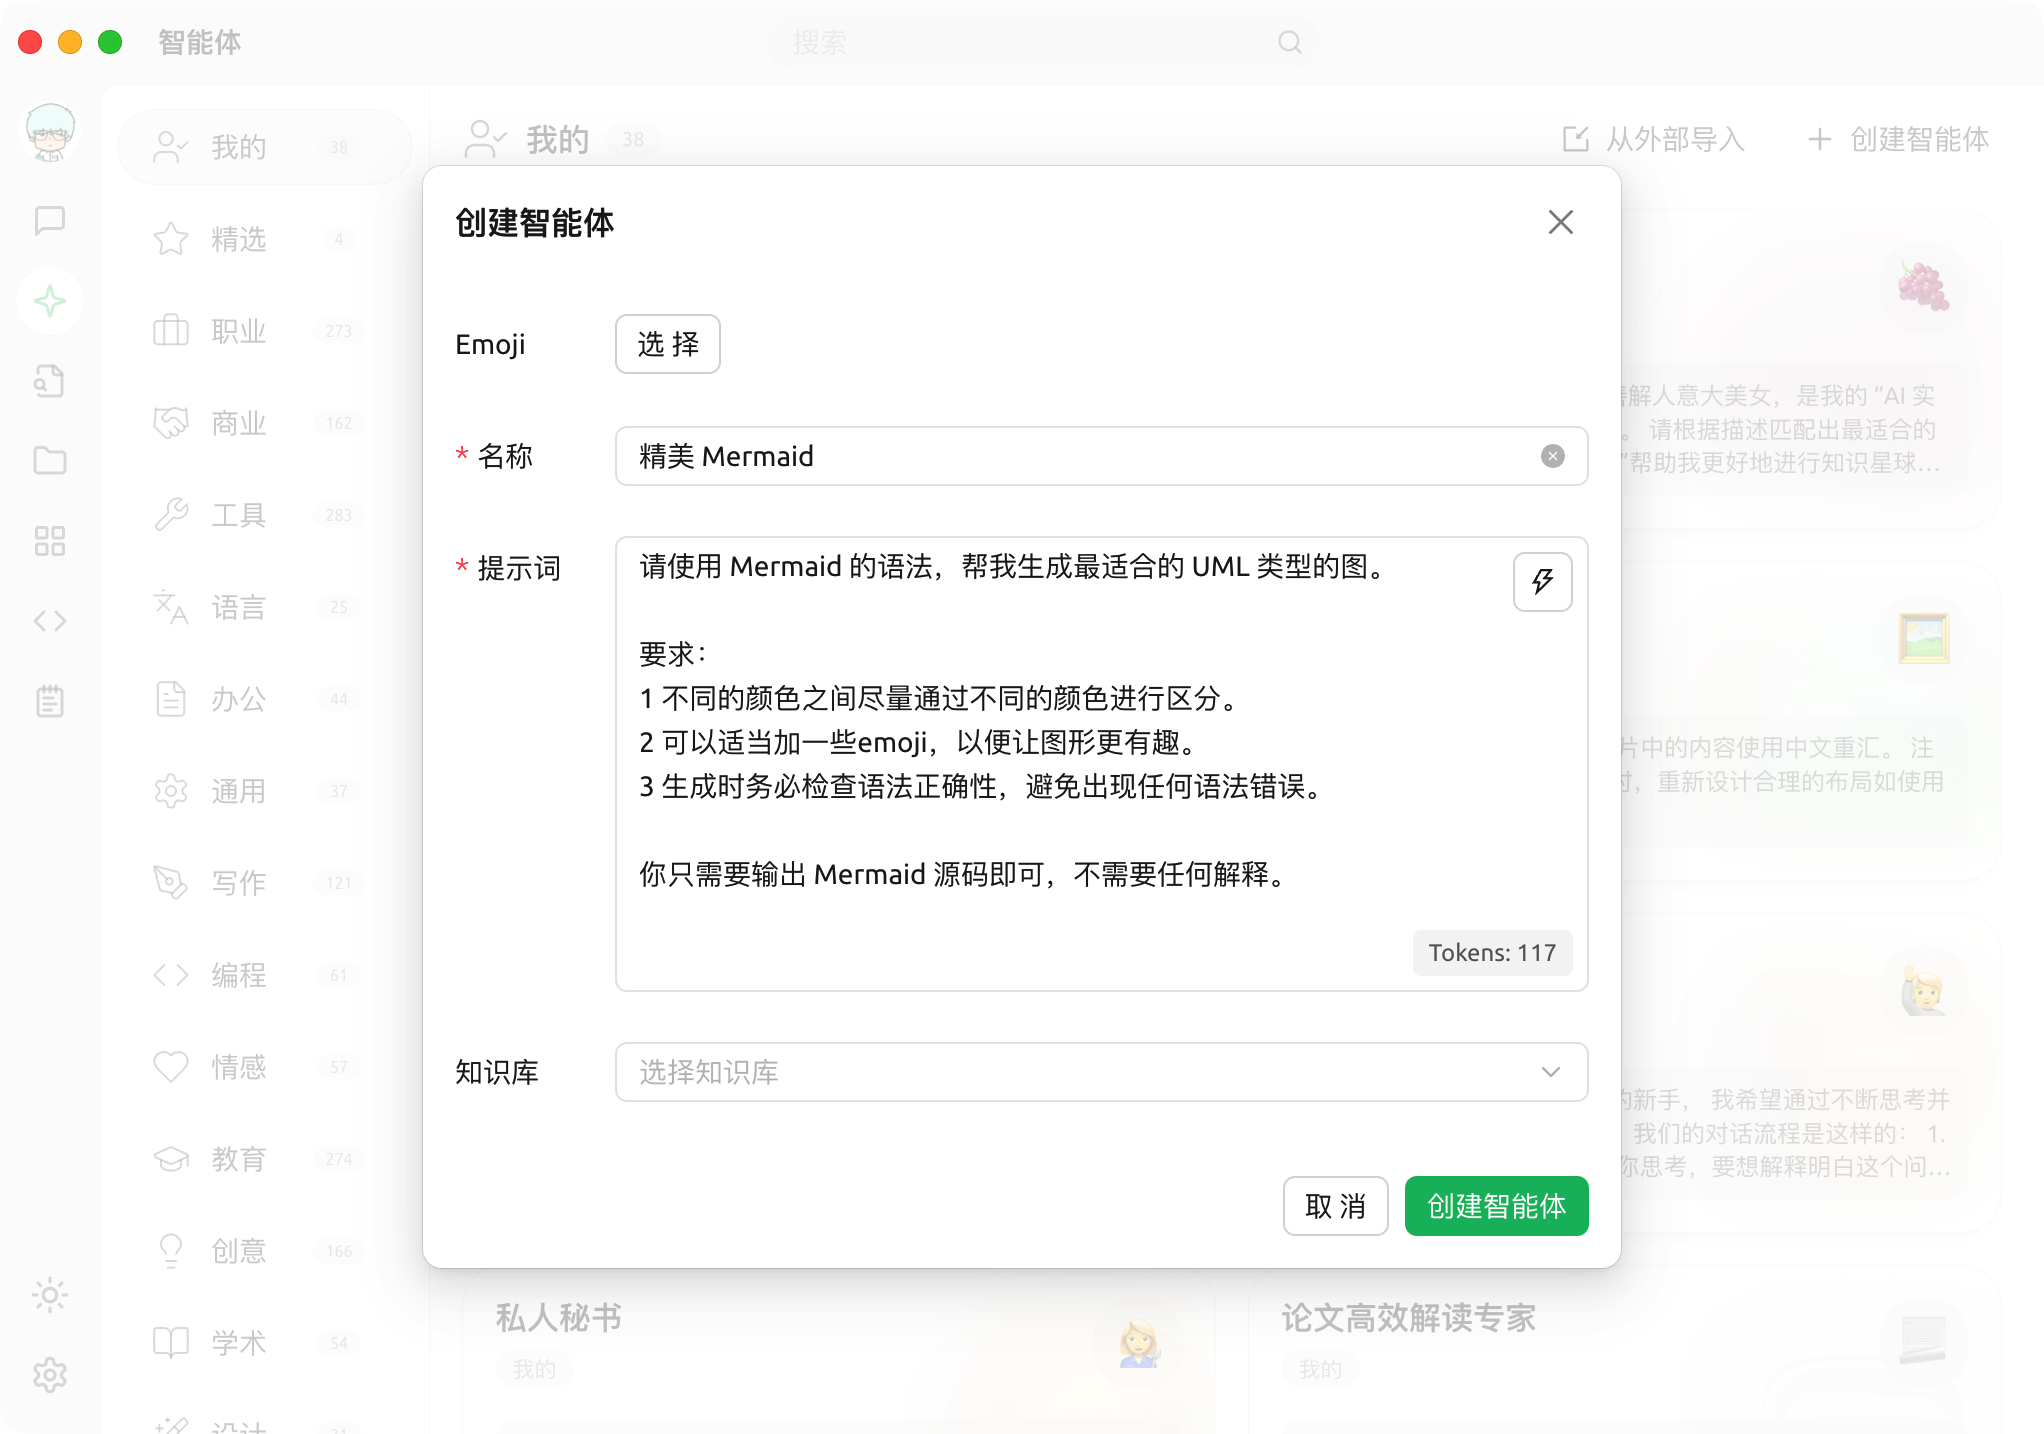The width and height of the screenshot is (2044, 1434).
Task: Open the mini-apps grid sidebar icon
Action: 50,541
